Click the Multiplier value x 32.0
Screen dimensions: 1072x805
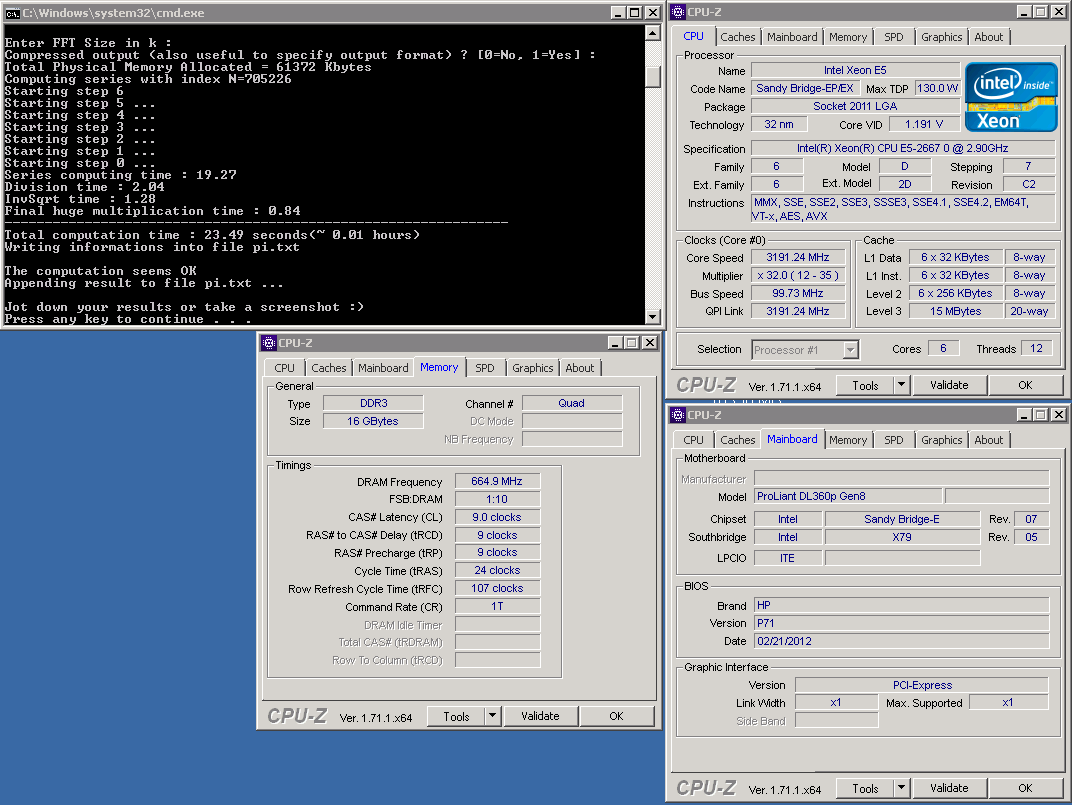797,275
